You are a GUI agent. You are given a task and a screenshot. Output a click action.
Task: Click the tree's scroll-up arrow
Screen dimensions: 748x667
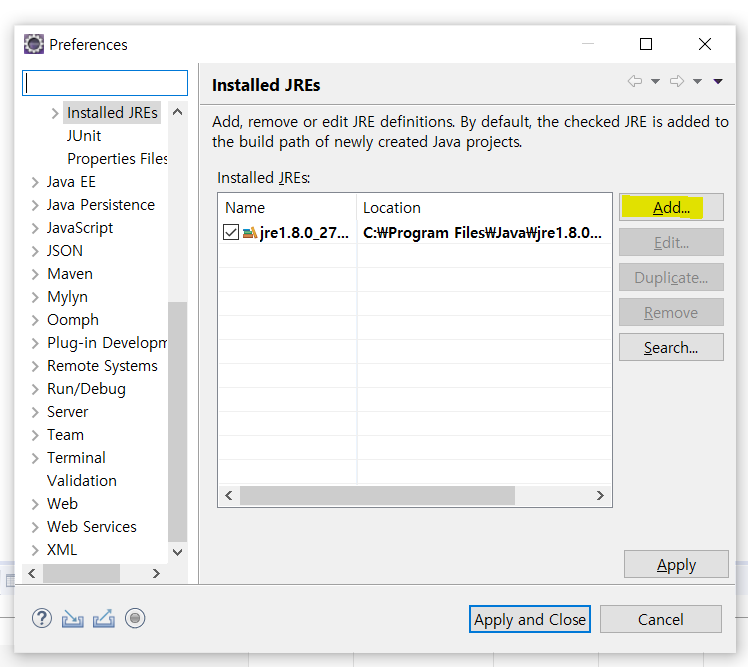177,112
